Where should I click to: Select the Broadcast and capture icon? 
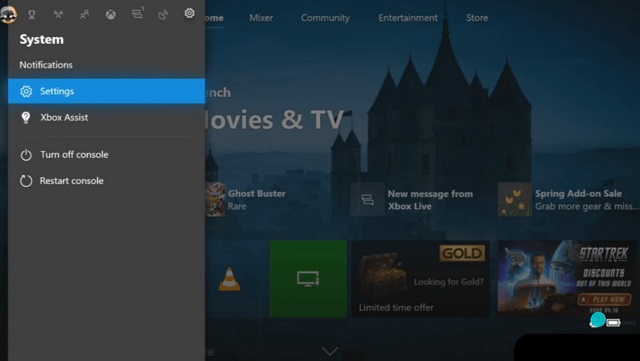[163, 15]
